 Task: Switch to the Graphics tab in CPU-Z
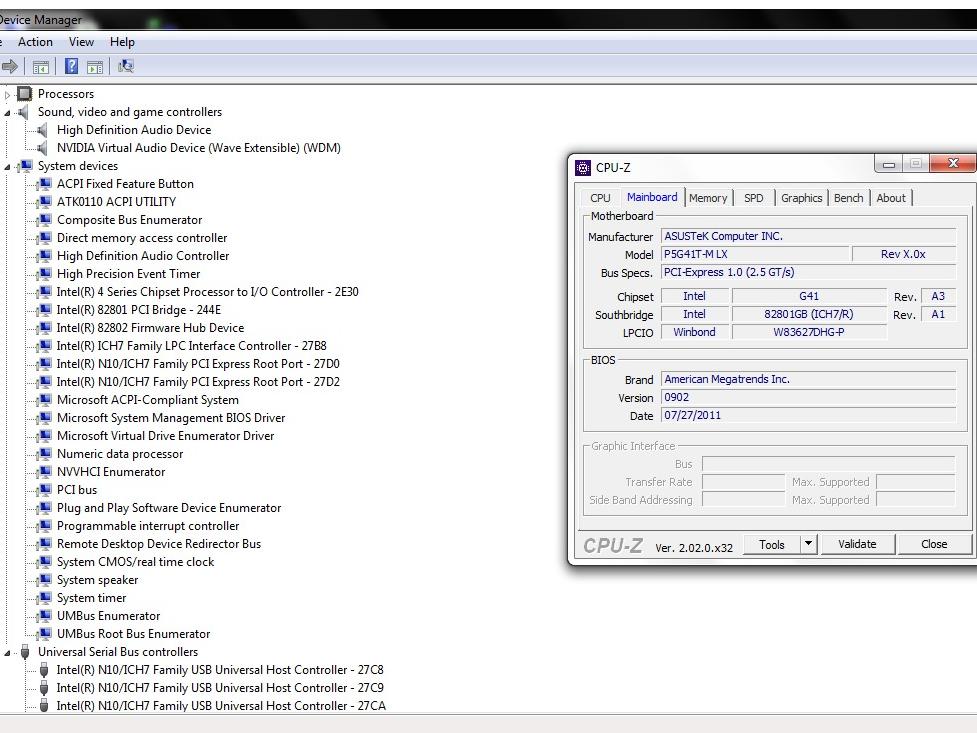tap(802, 198)
